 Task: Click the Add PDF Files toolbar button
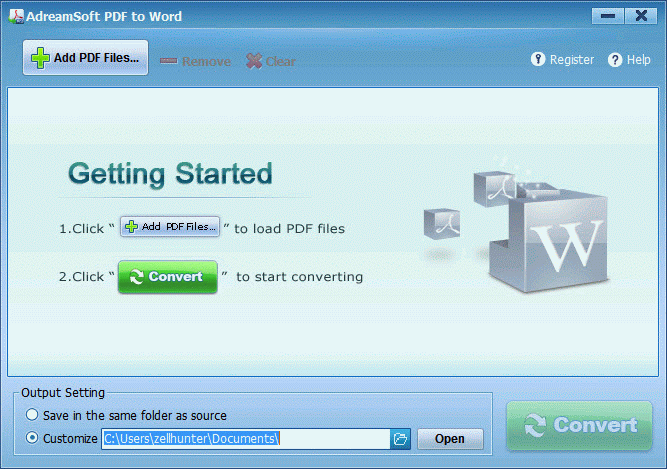(86, 58)
